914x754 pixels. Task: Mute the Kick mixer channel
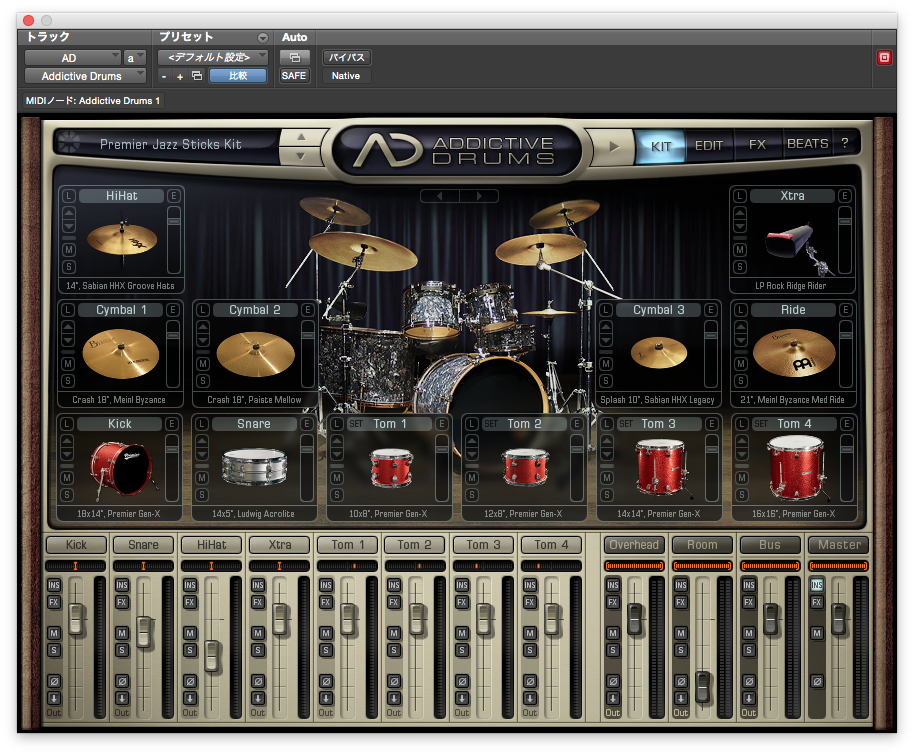point(54,633)
